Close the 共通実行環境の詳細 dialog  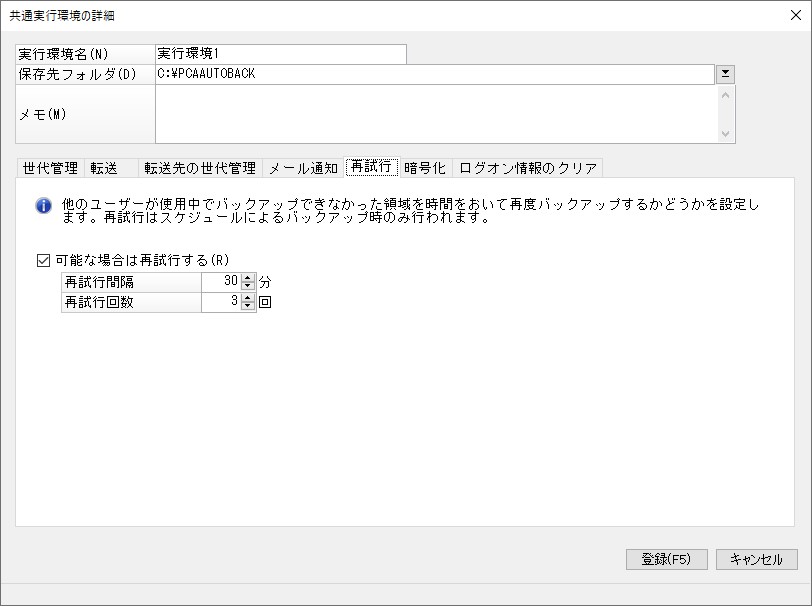(x=796, y=15)
